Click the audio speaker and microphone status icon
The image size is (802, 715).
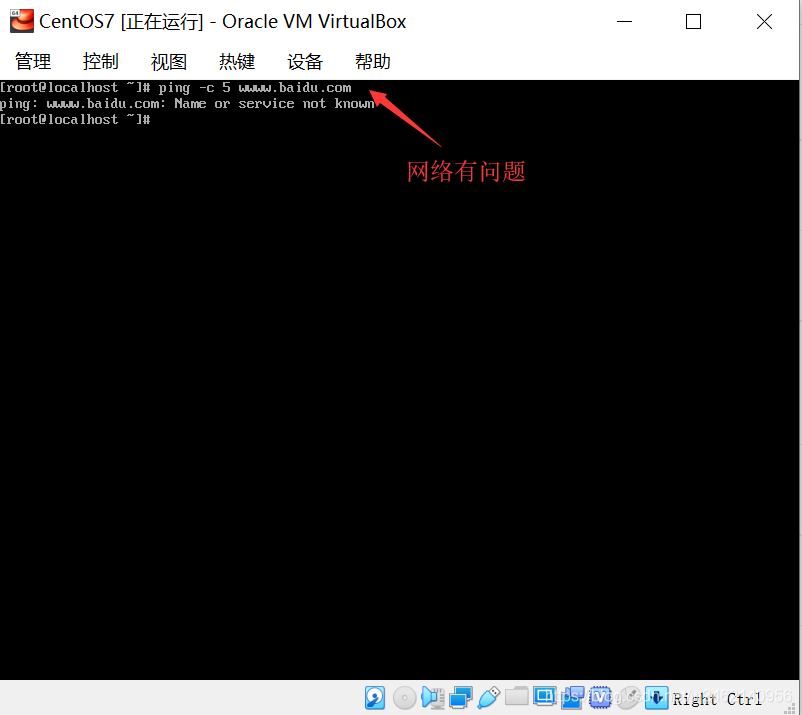(432, 698)
